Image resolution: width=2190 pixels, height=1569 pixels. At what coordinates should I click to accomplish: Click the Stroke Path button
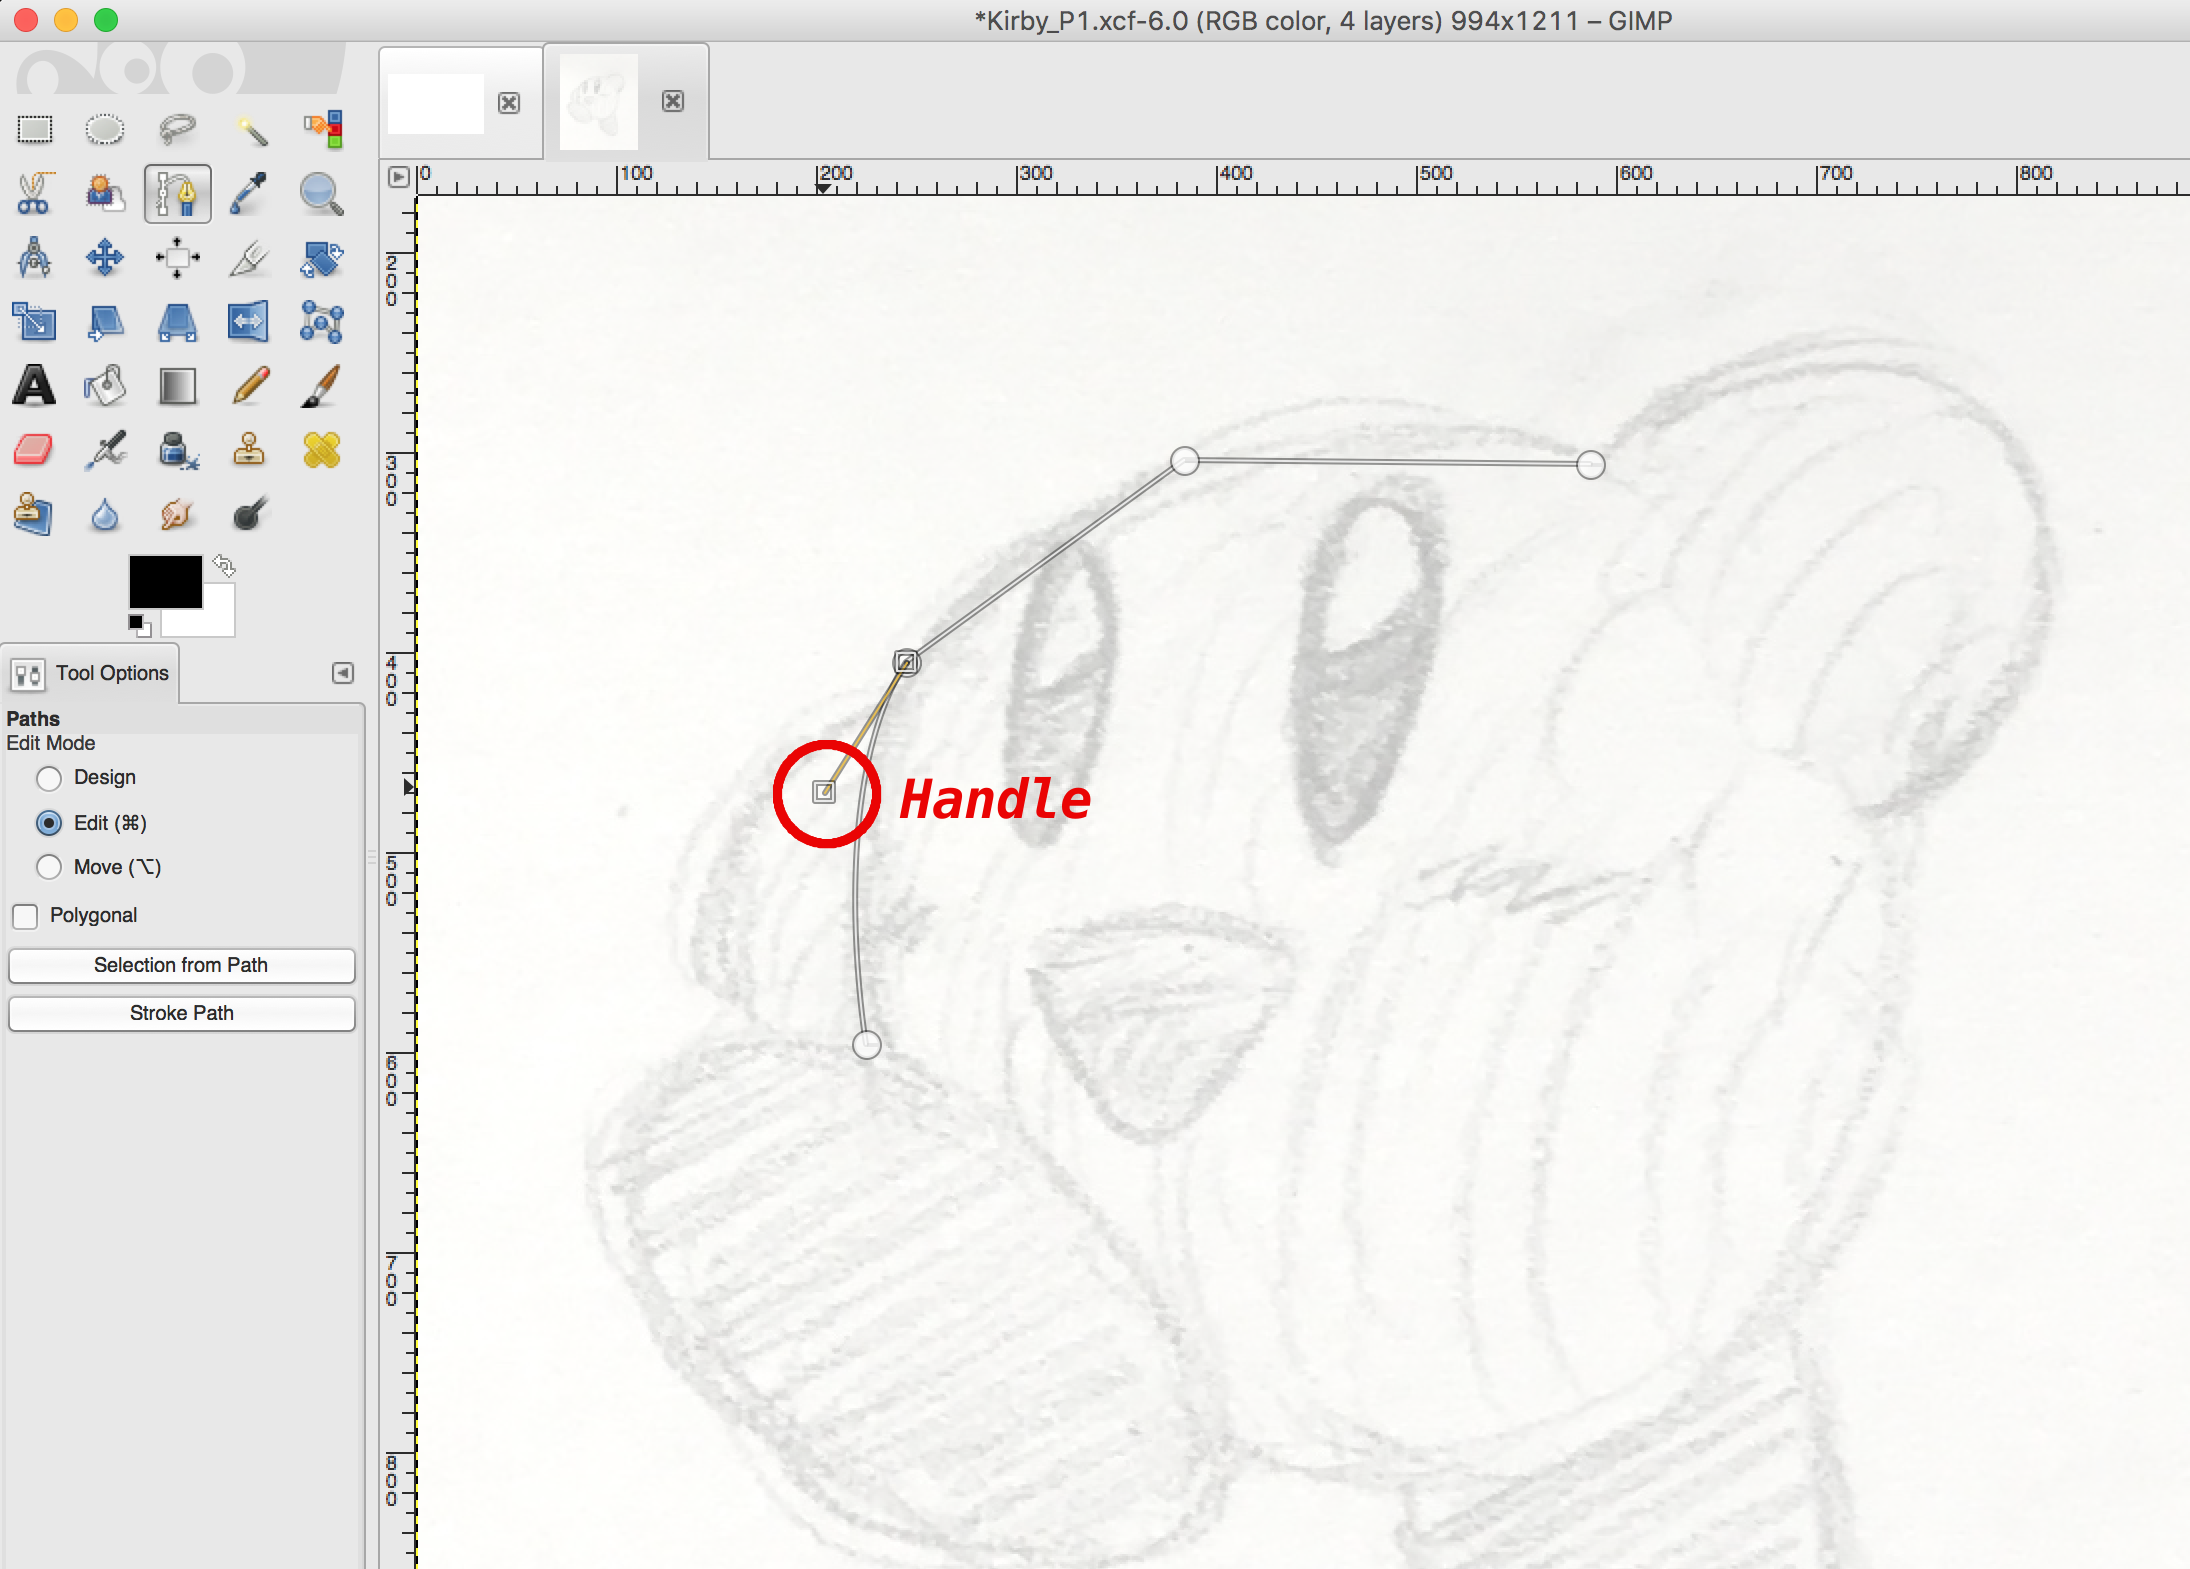181,1013
